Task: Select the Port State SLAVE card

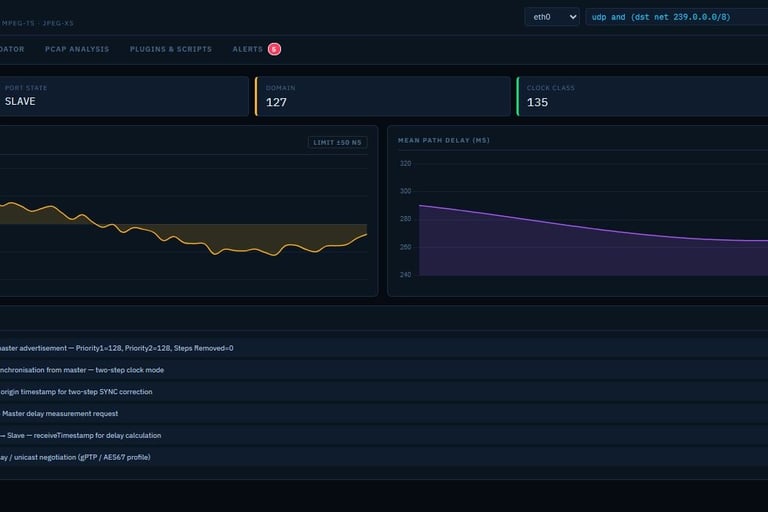Action: tap(123, 96)
